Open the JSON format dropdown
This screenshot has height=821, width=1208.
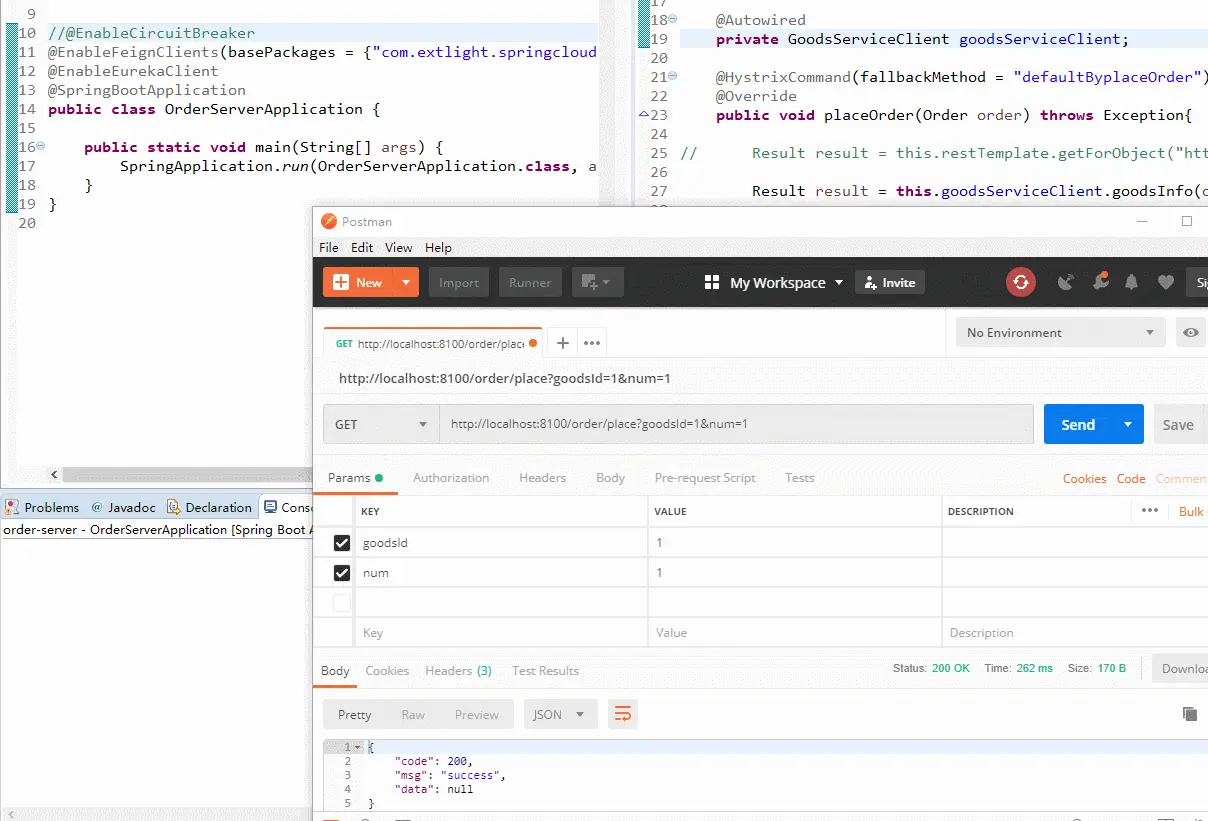click(x=560, y=714)
